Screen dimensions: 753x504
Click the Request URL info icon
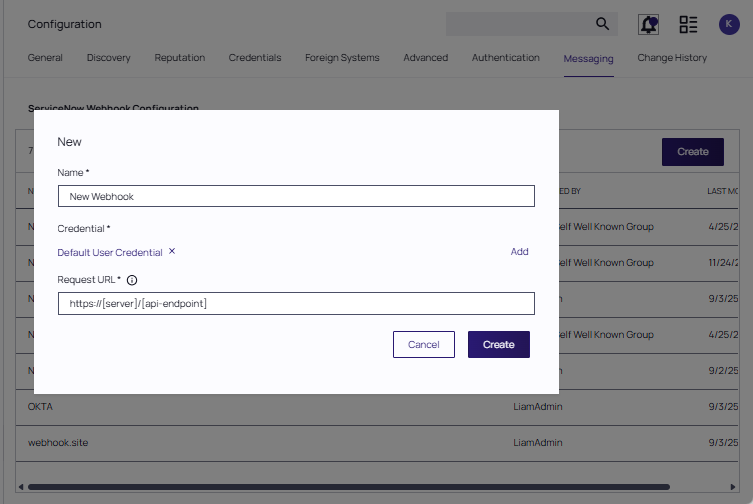click(132, 280)
